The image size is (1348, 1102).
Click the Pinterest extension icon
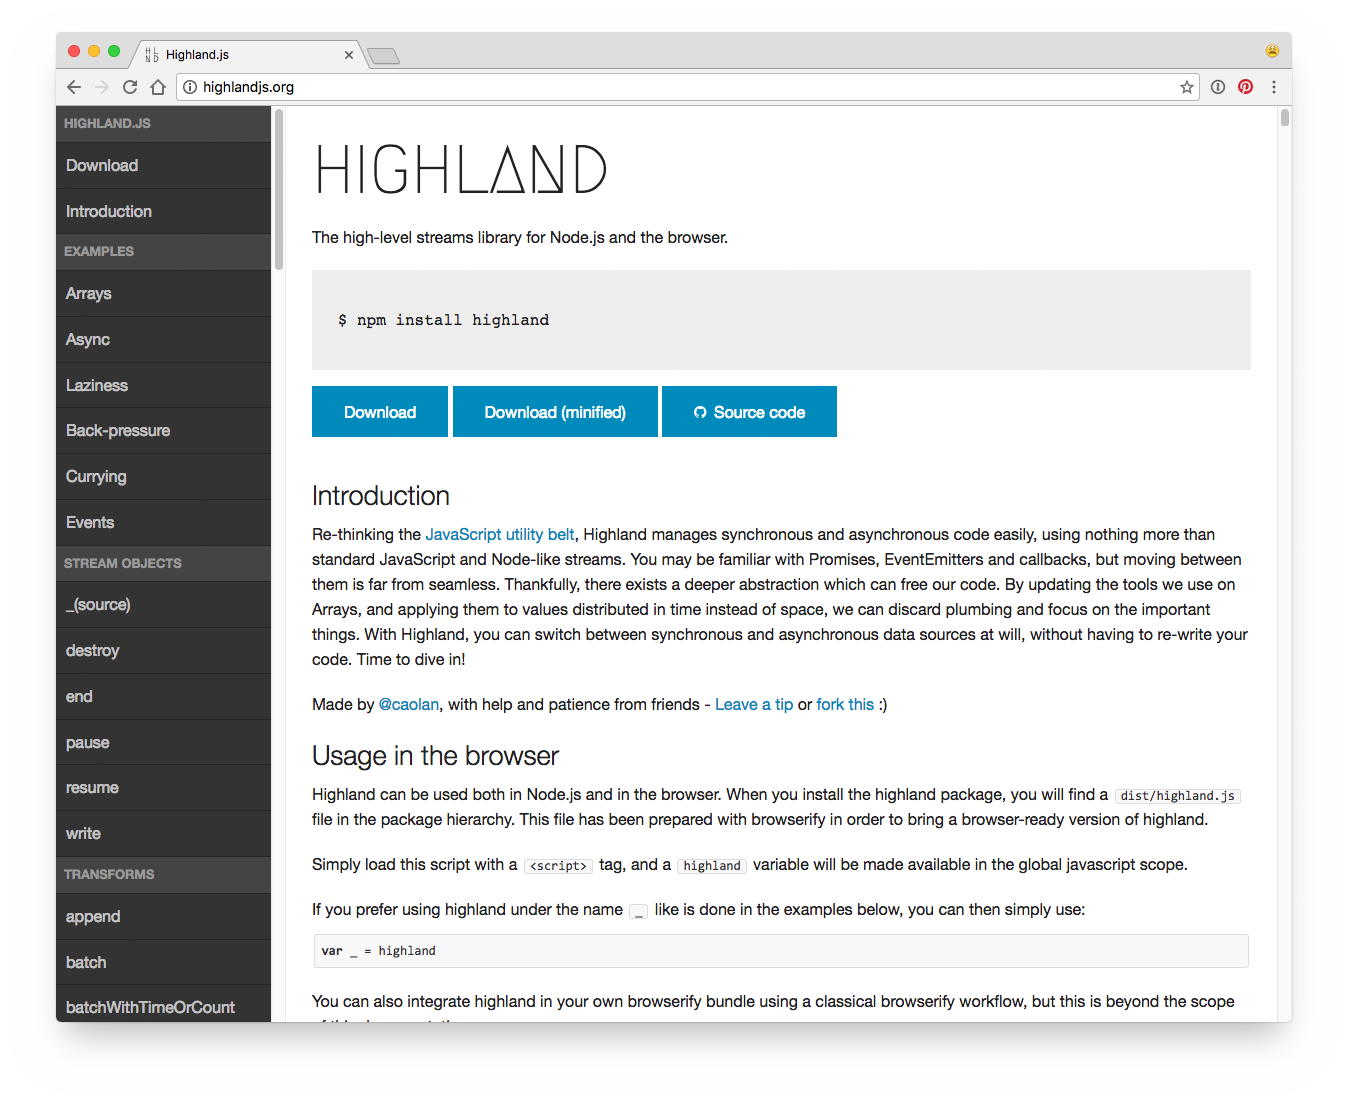(1245, 87)
